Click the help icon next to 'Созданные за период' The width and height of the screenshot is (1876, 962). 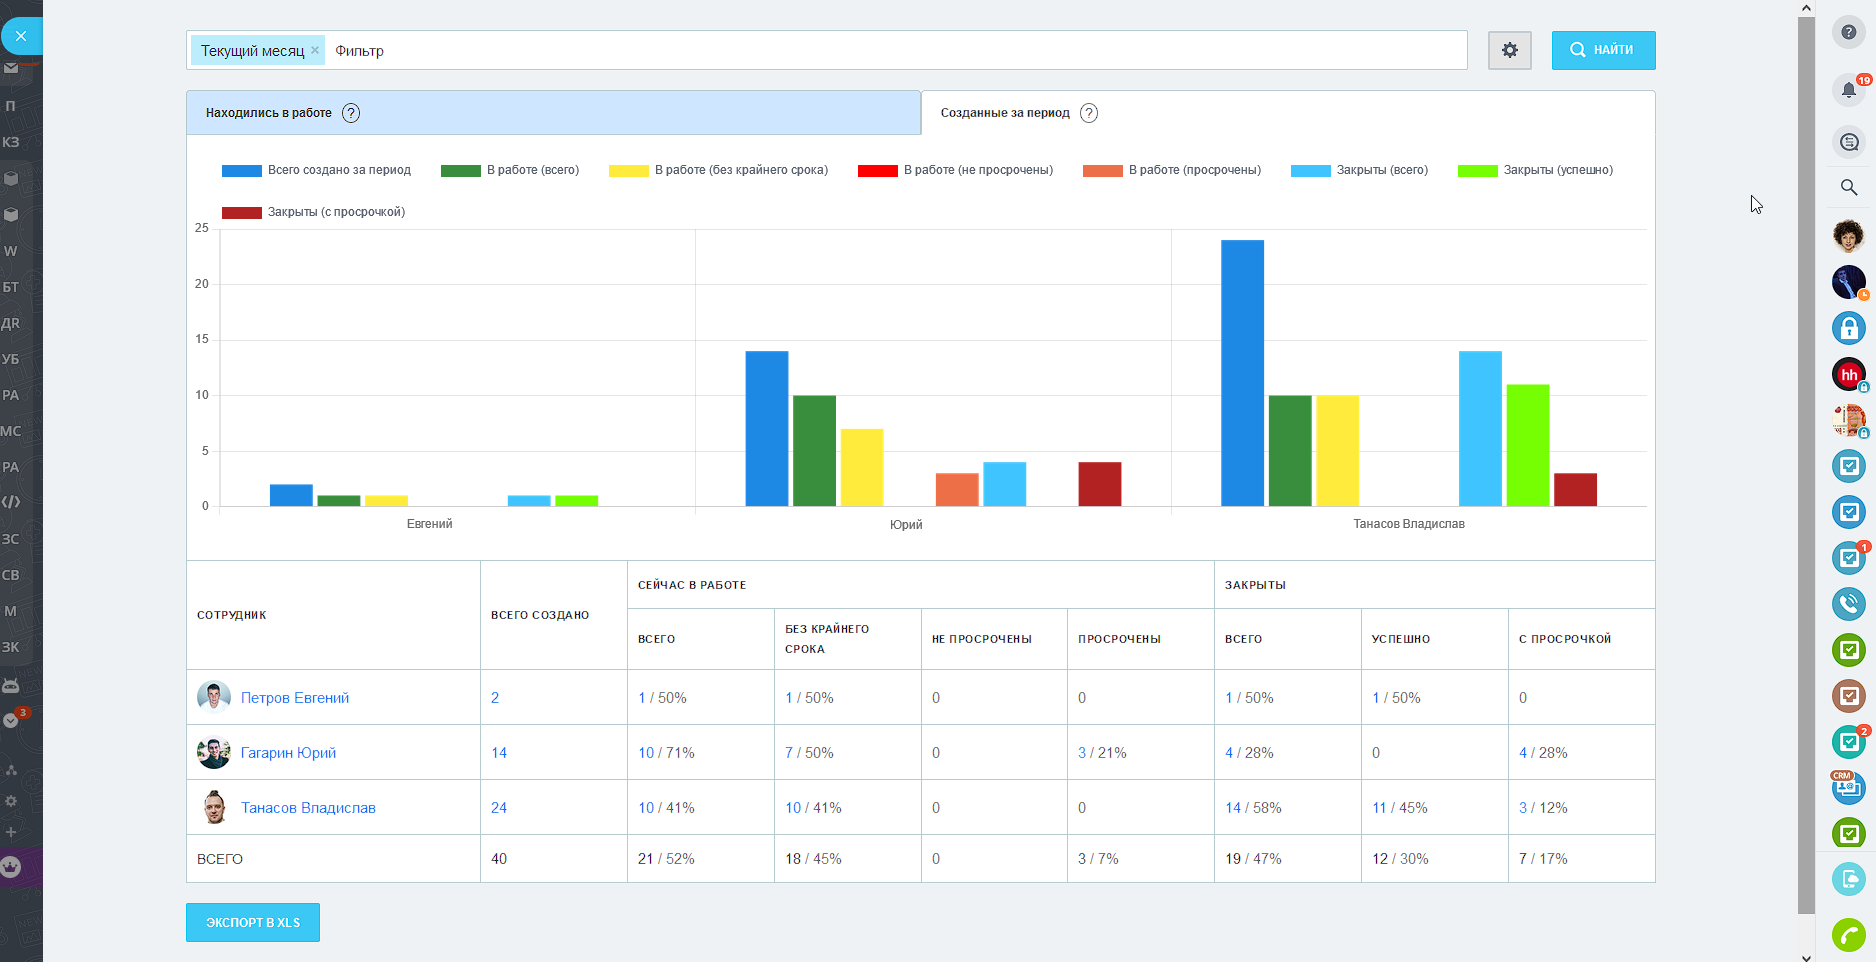click(x=1089, y=113)
